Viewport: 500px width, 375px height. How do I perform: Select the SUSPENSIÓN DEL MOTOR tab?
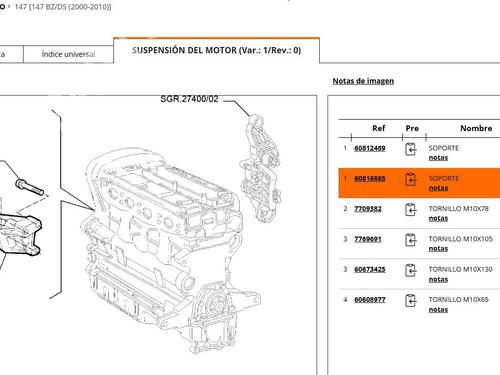[217, 50]
